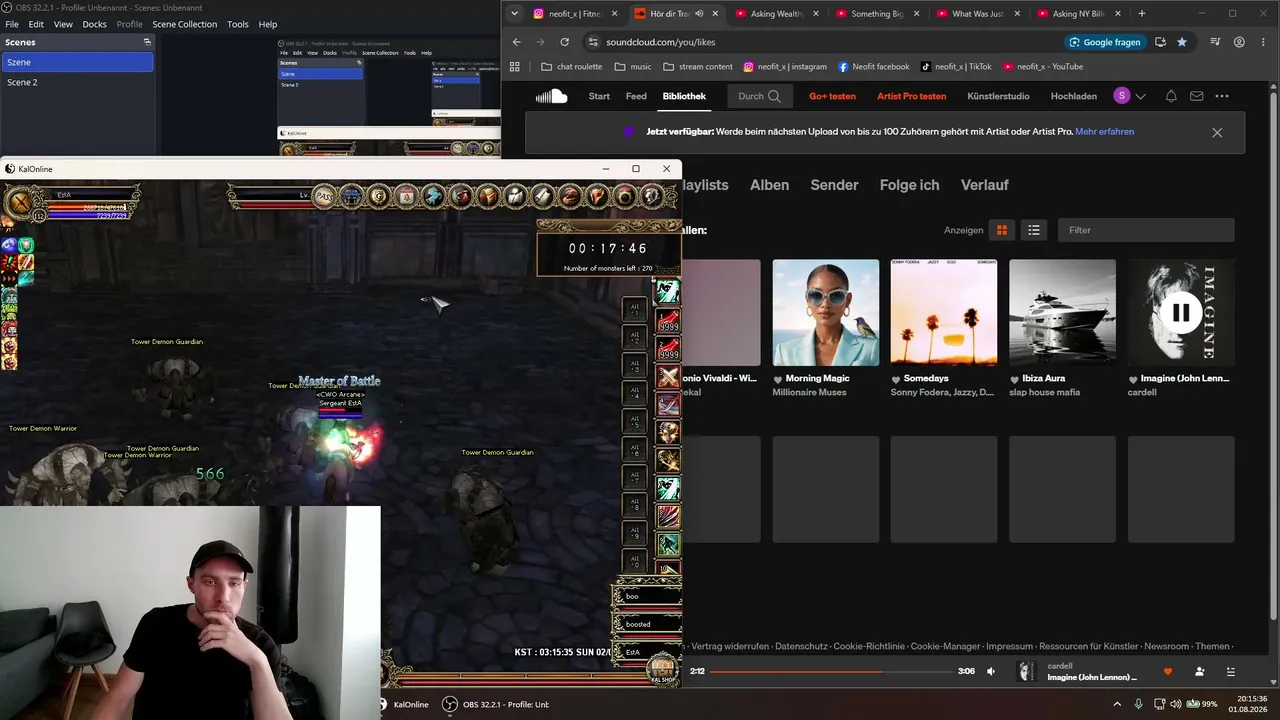Click the SoundCloud logo icon
Viewport: 1280px width, 720px height.
coord(551,96)
